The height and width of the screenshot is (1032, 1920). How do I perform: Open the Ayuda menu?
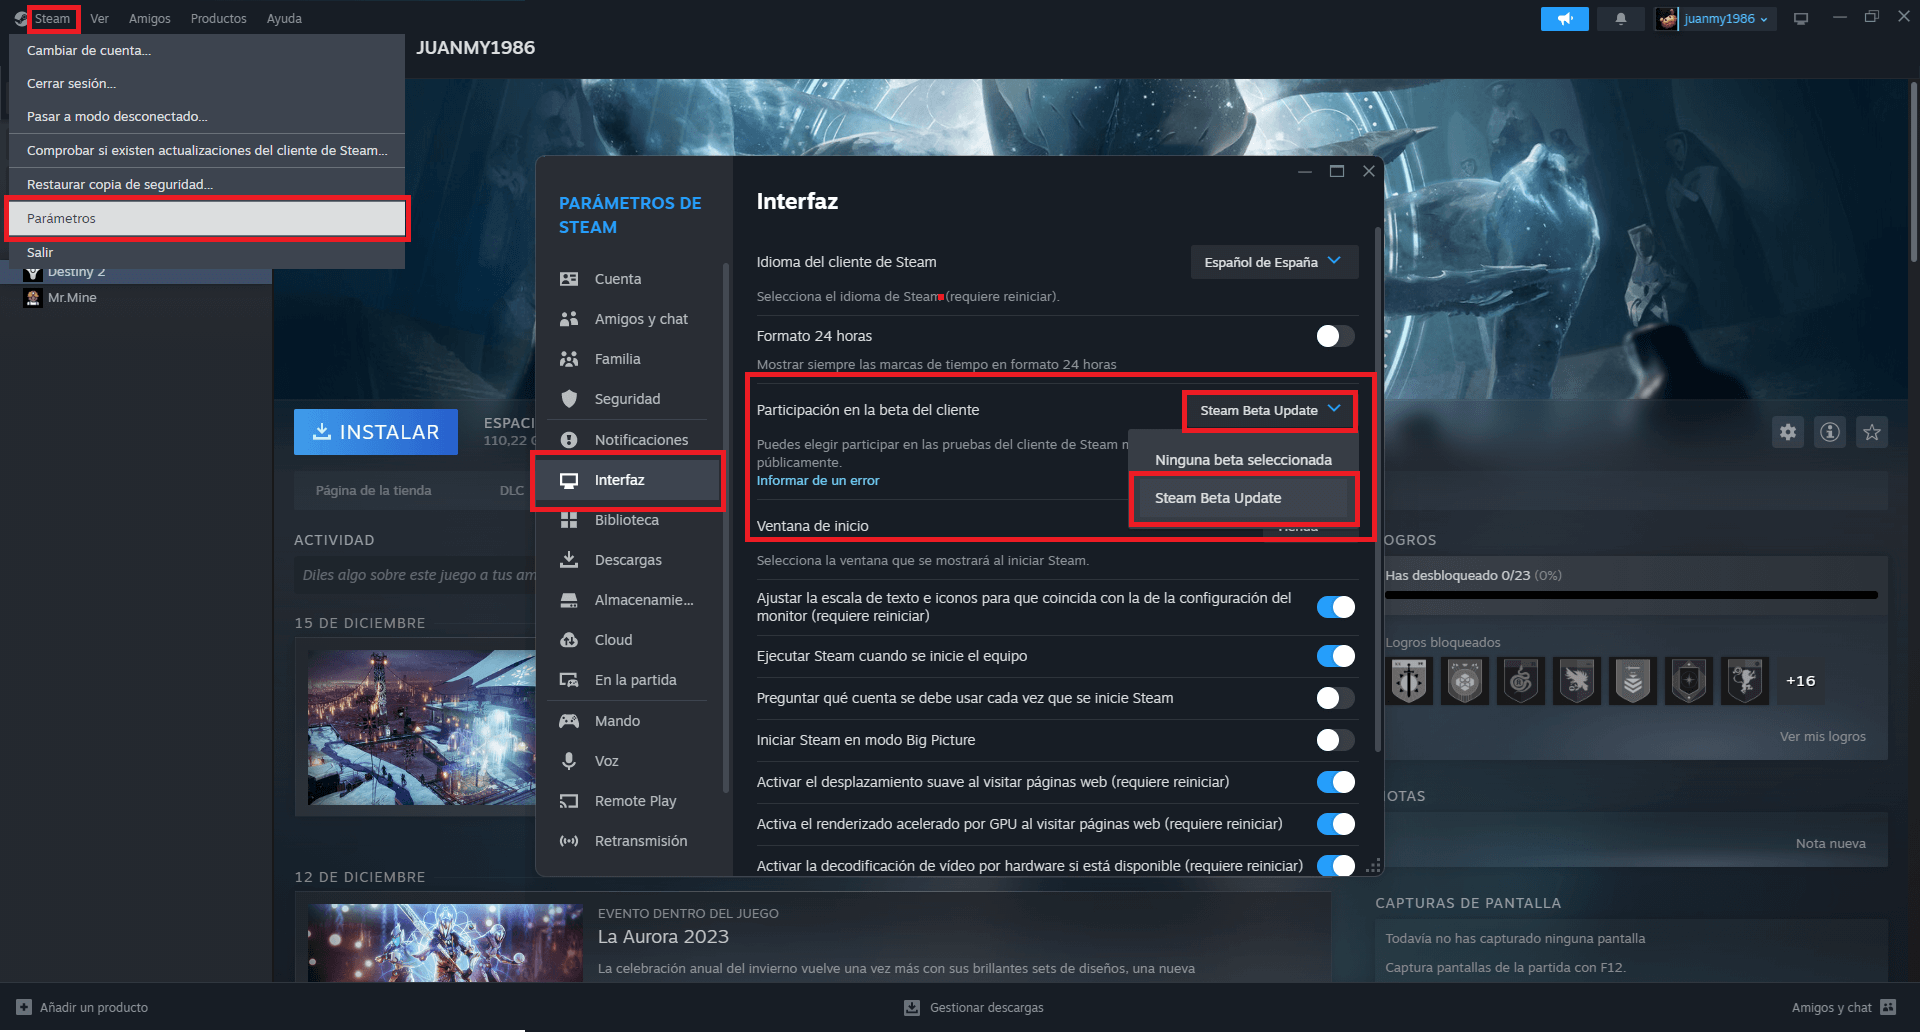pos(284,18)
